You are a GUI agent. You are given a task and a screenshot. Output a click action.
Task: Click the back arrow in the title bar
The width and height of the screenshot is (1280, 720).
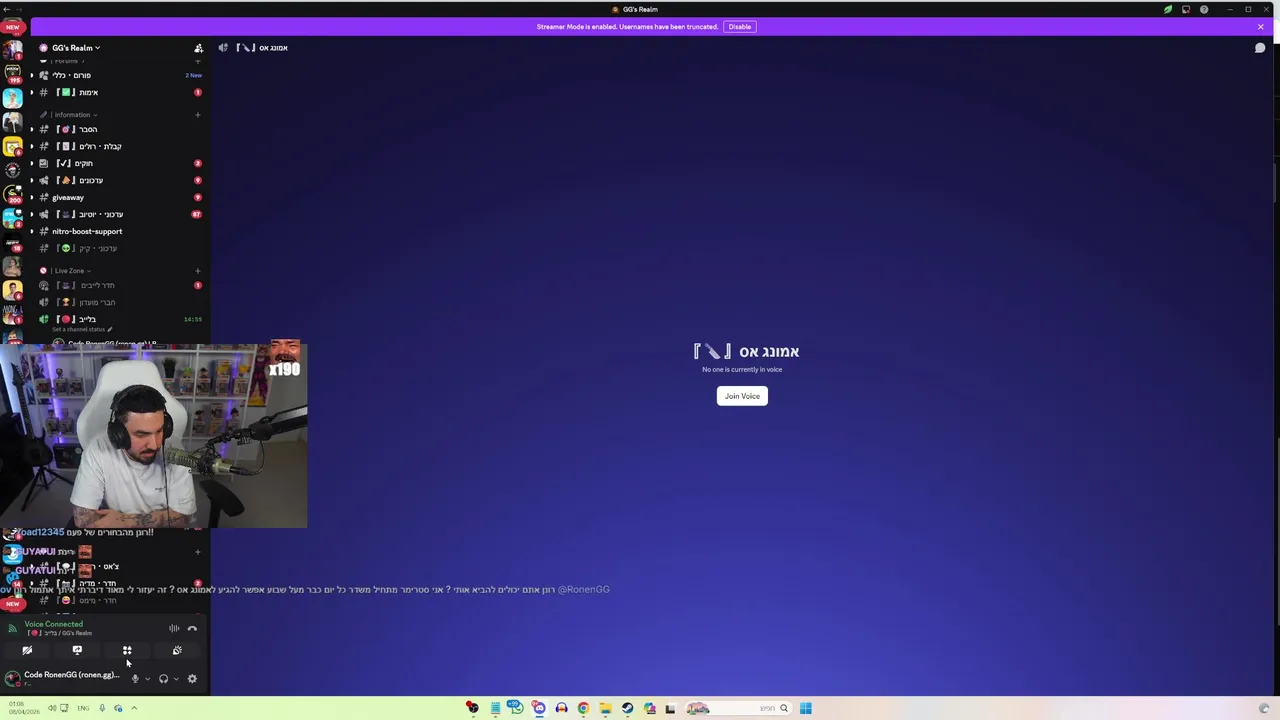pos(7,9)
